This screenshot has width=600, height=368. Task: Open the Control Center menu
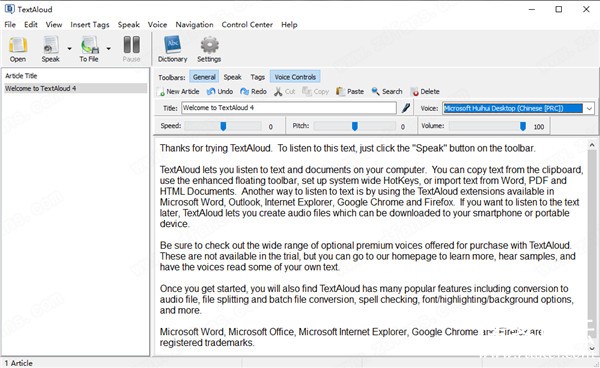(x=247, y=24)
